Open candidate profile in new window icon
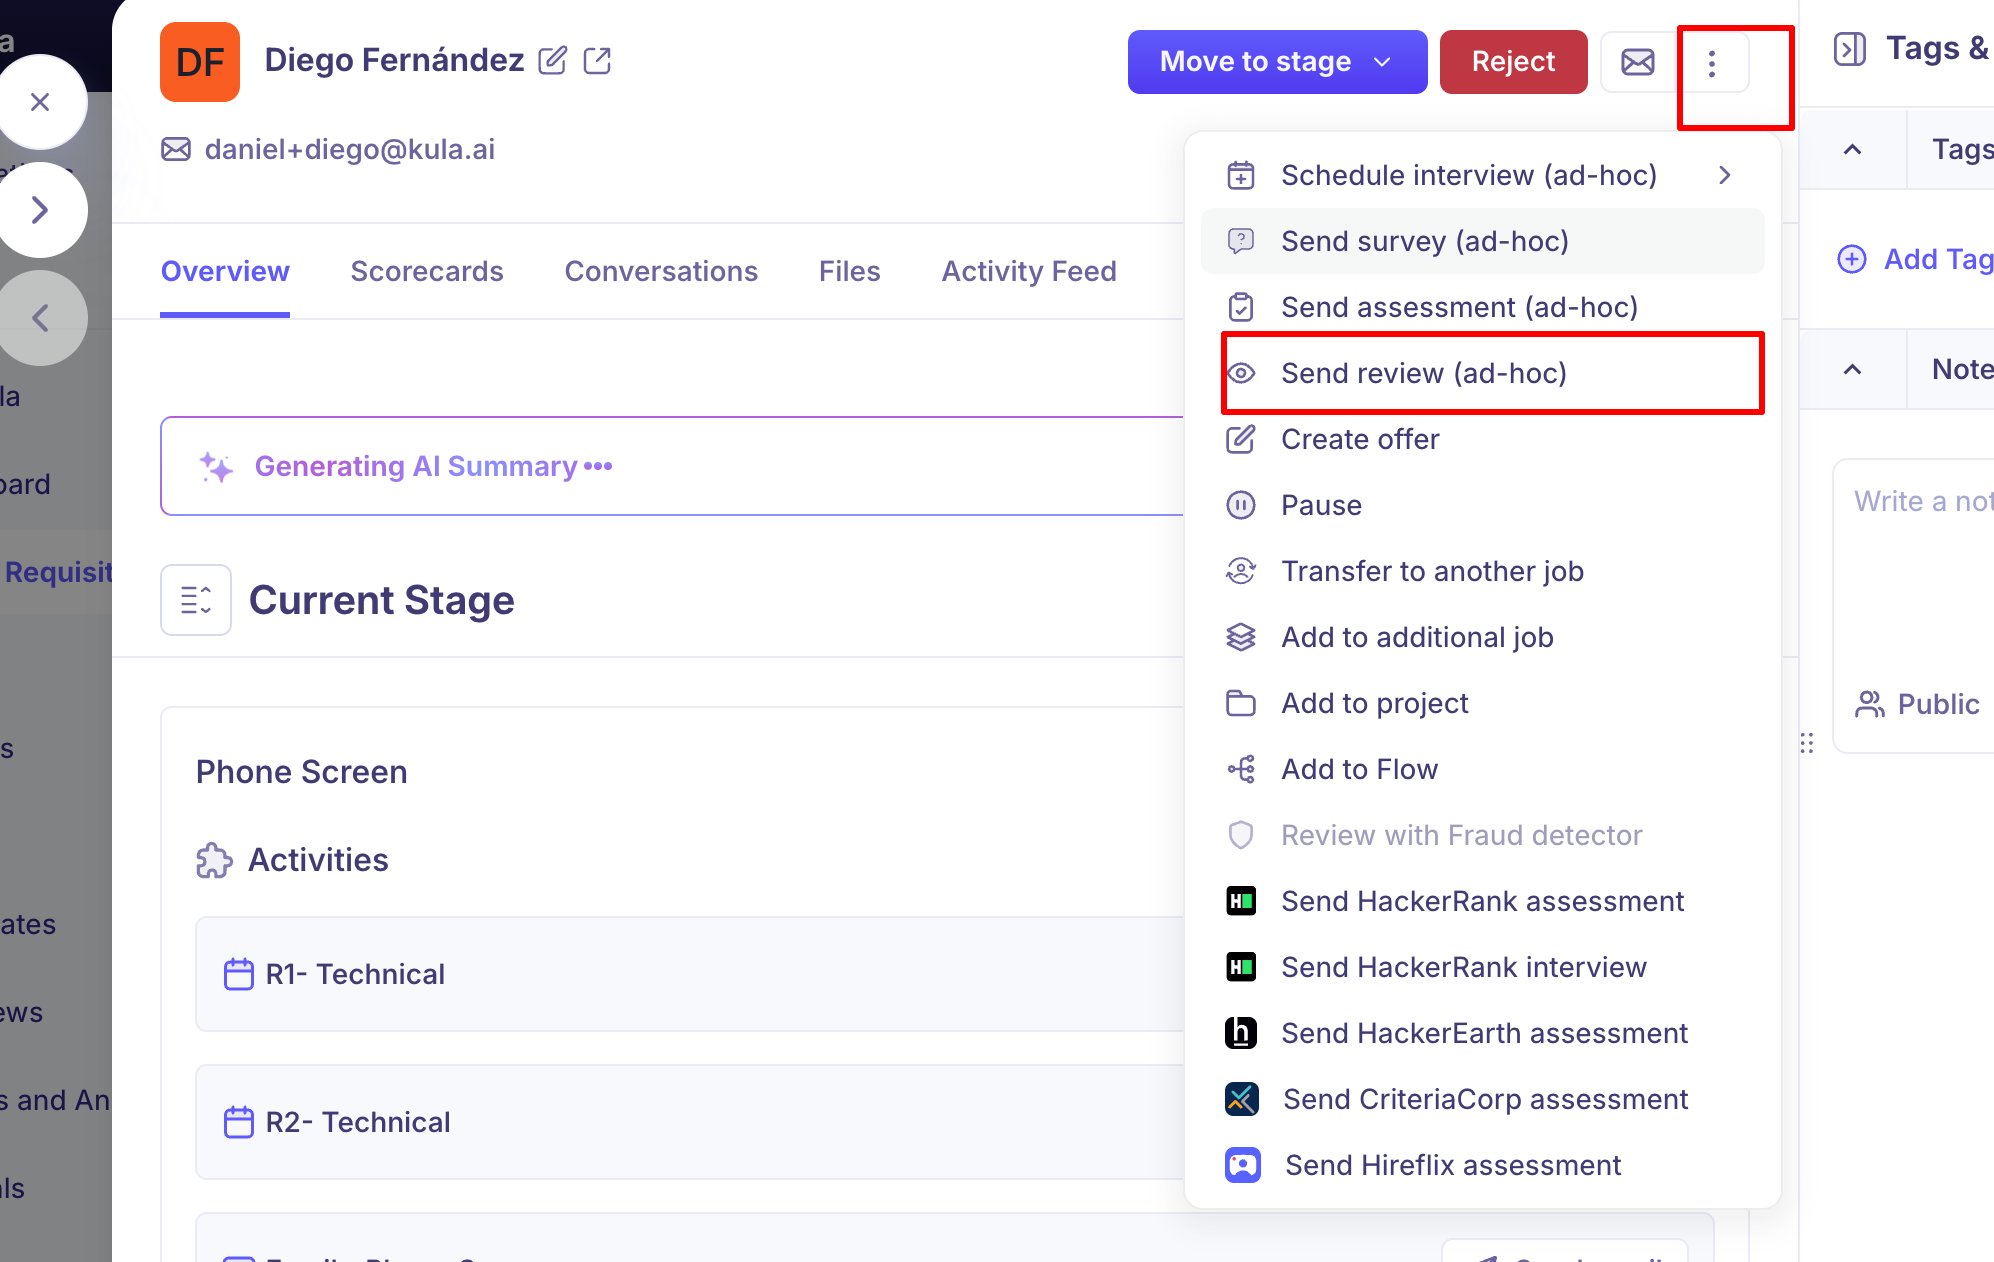 click(597, 61)
